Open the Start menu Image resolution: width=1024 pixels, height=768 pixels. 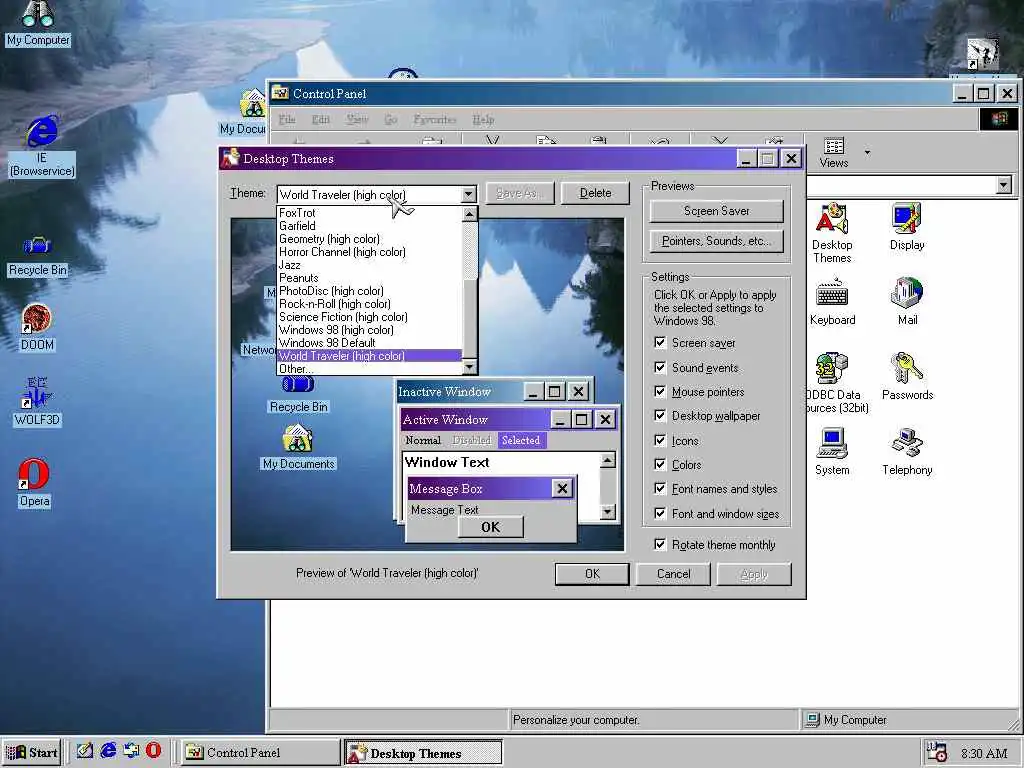33,752
